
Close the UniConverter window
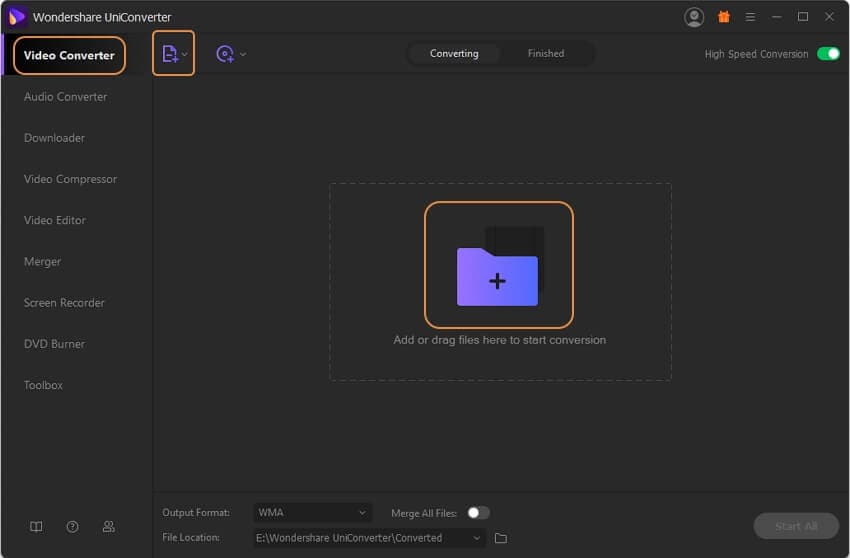[829, 17]
